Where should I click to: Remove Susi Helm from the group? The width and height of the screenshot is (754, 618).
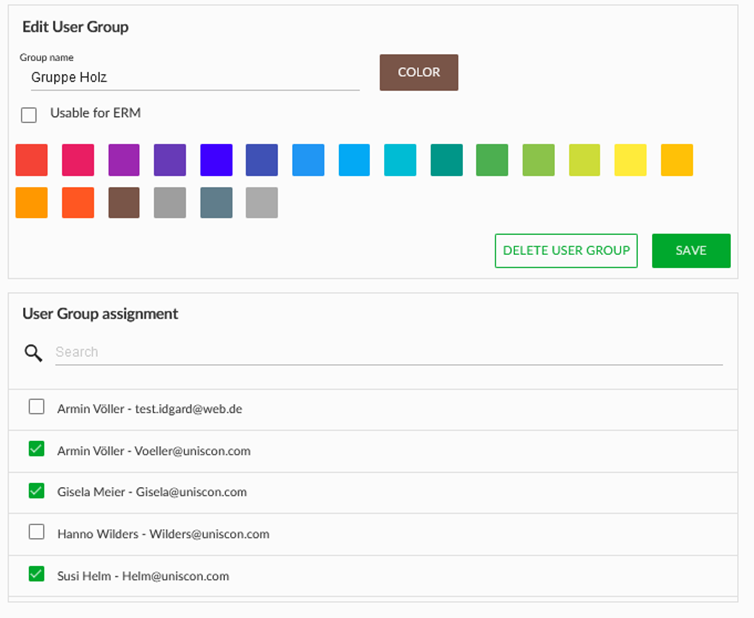pos(37,575)
